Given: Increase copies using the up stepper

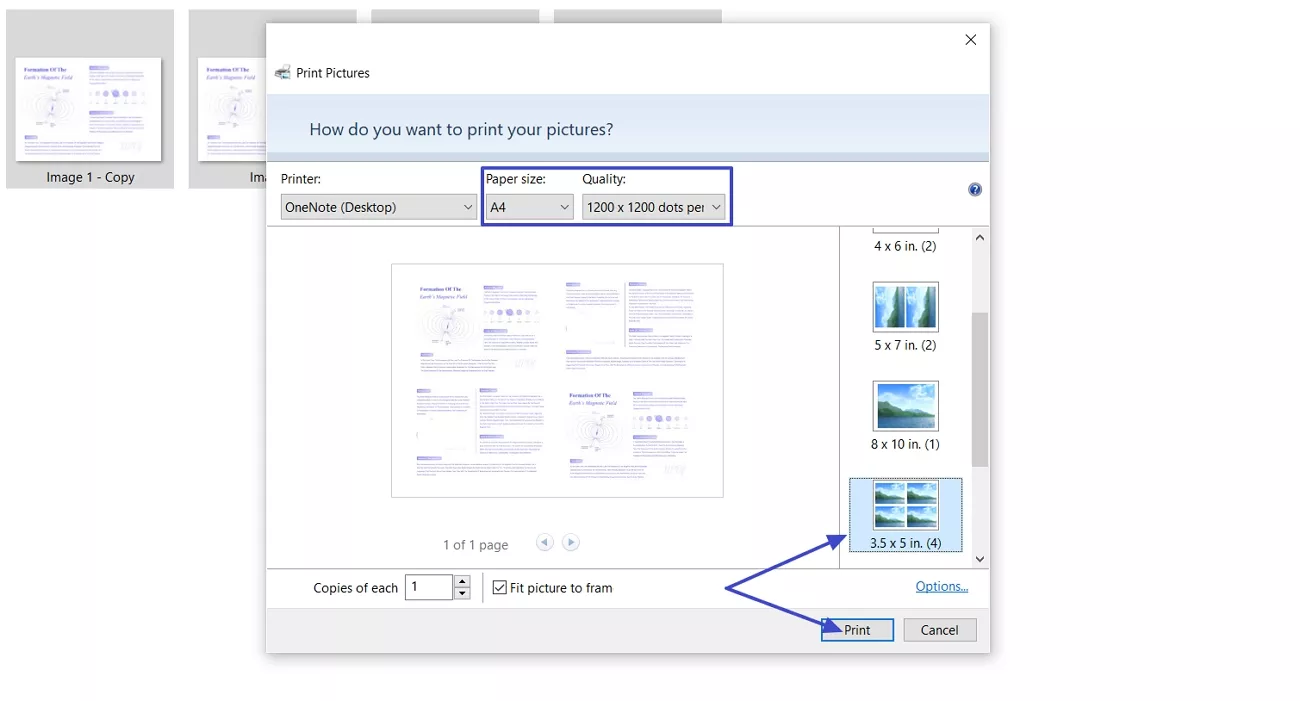Looking at the screenshot, I should tap(461, 582).
